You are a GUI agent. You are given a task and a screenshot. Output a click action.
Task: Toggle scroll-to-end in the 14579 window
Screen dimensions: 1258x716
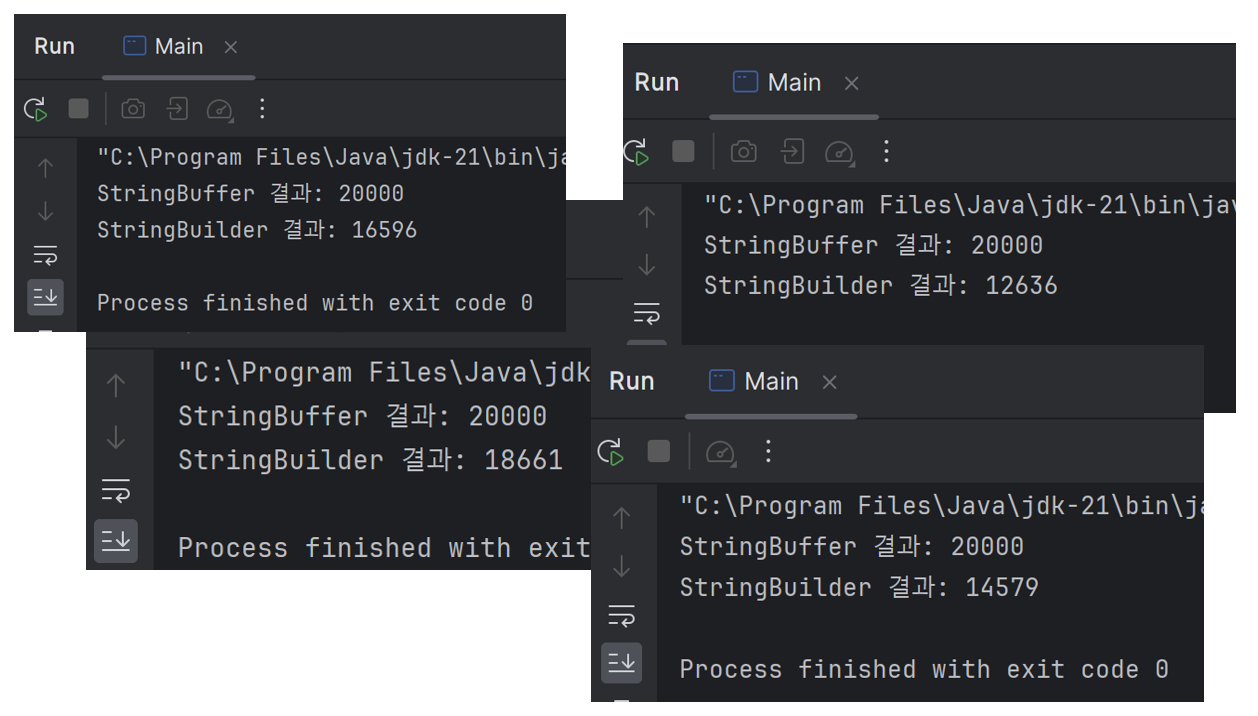pyautogui.click(x=622, y=663)
